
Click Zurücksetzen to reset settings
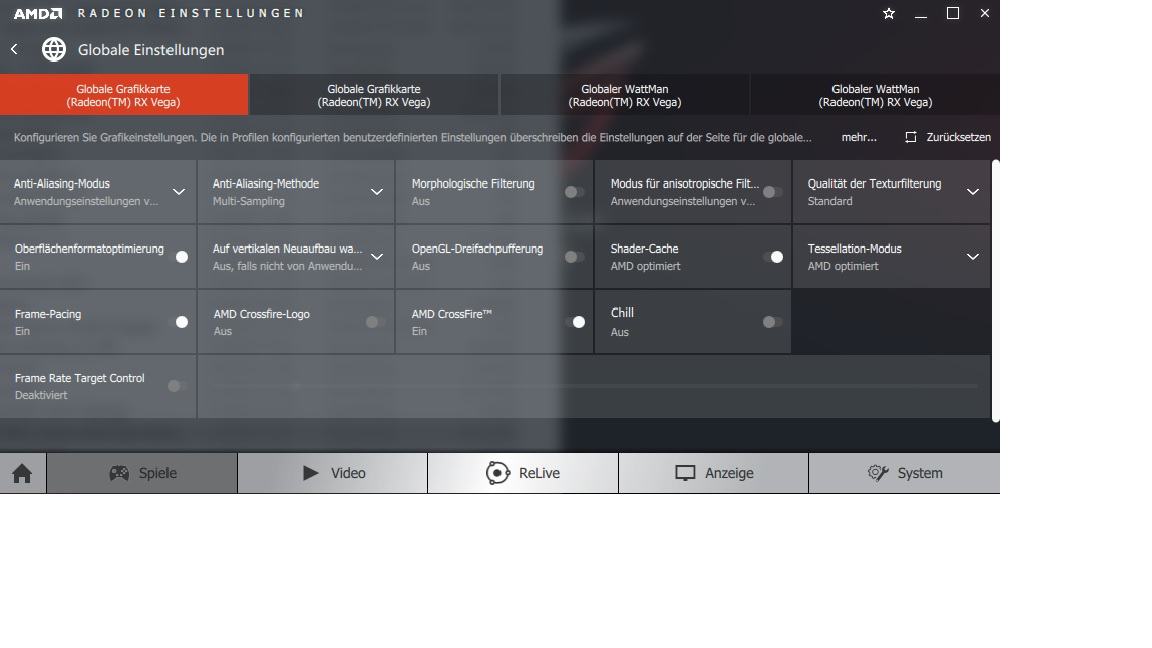click(x=958, y=137)
